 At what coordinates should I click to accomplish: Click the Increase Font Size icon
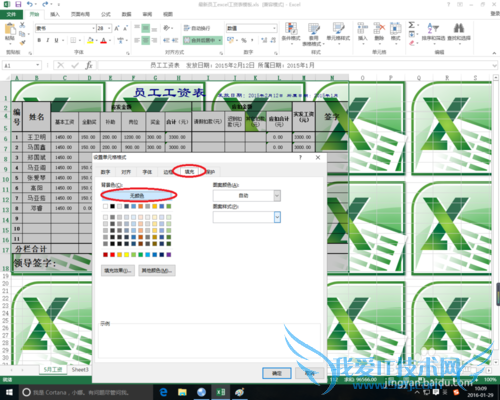coord(117,28)
